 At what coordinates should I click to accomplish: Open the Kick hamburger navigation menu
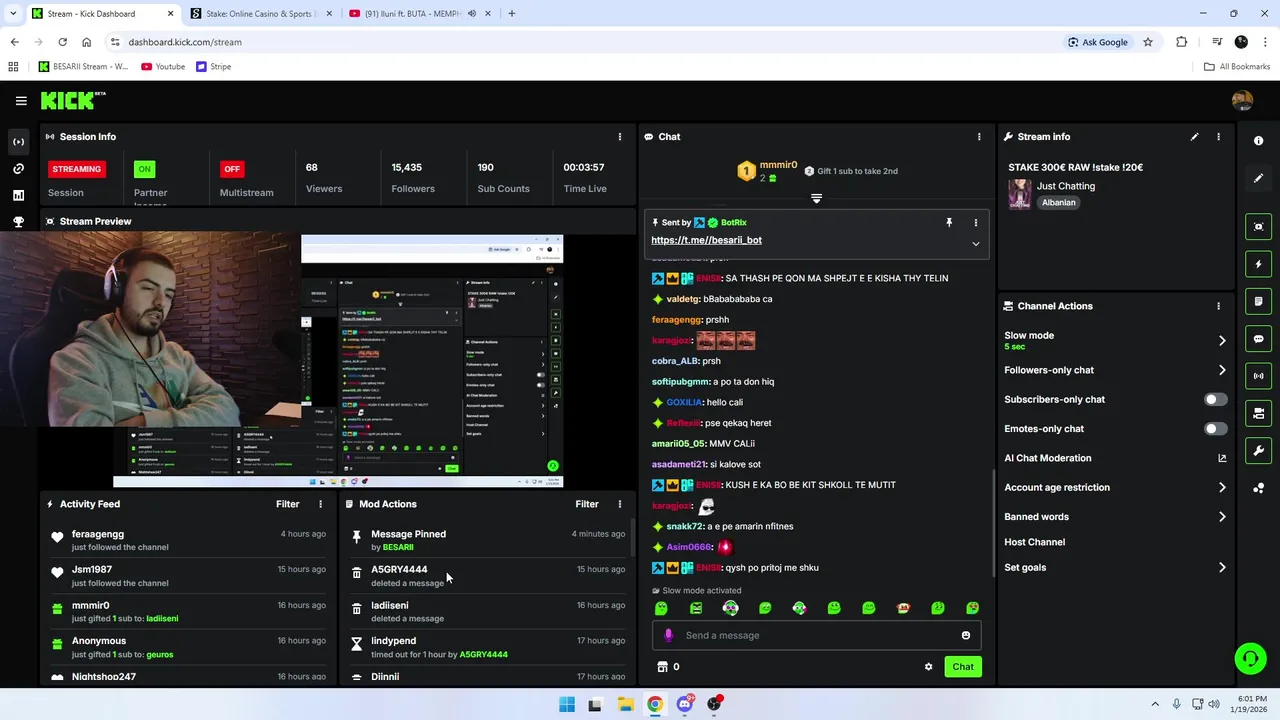[21, 101]
